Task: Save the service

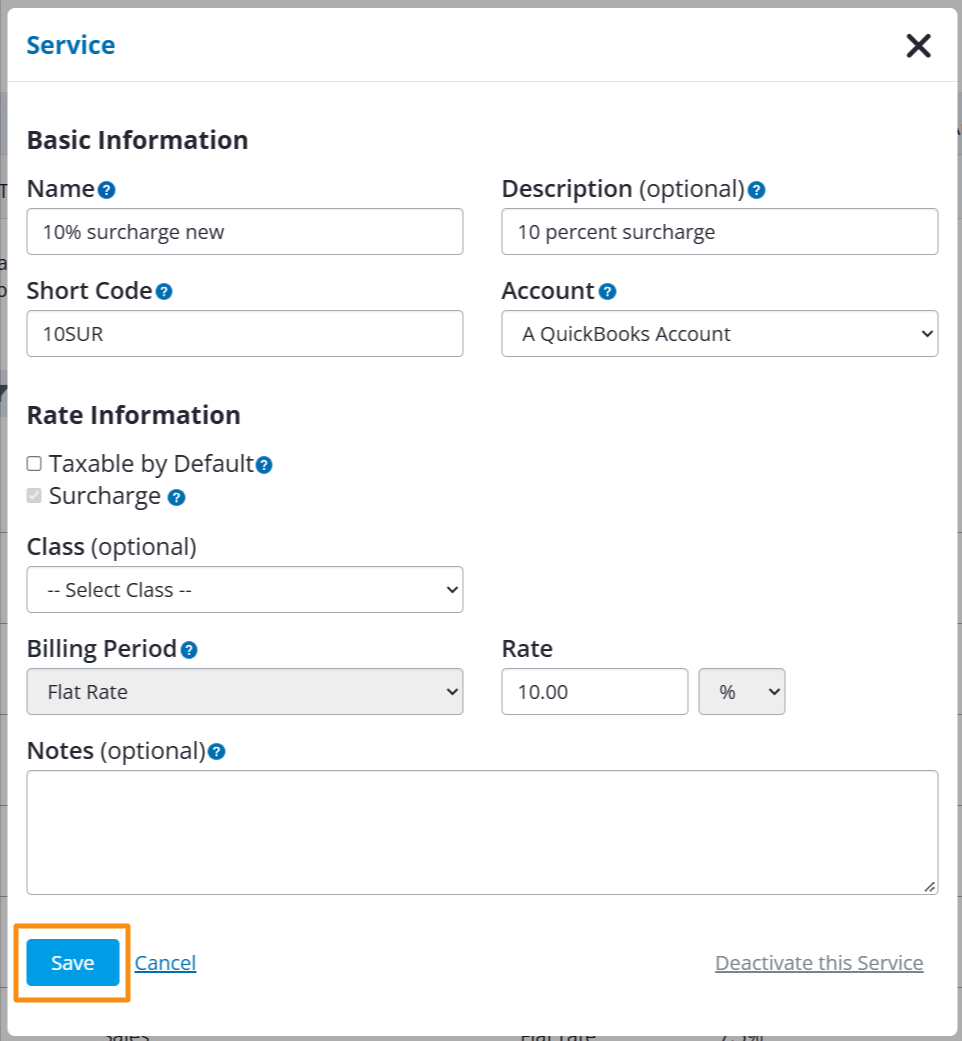Action: (73, 963)
